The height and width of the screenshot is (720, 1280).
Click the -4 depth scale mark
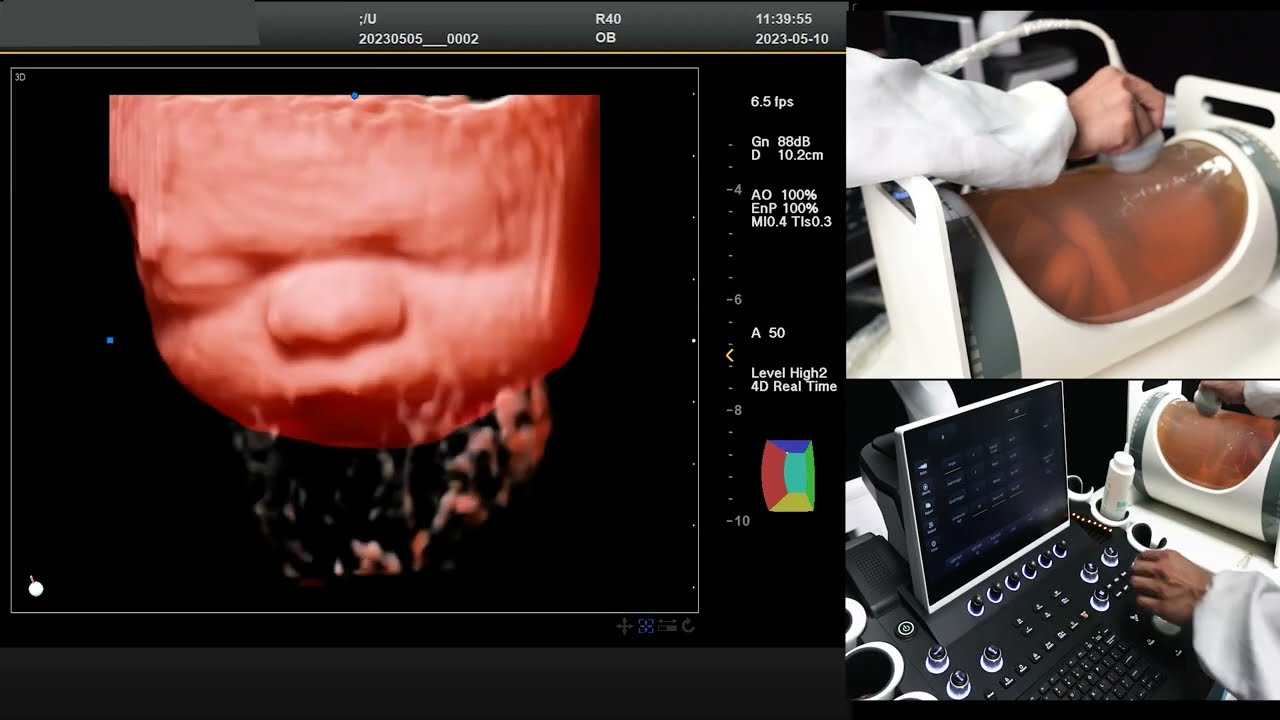click(735, 190)
